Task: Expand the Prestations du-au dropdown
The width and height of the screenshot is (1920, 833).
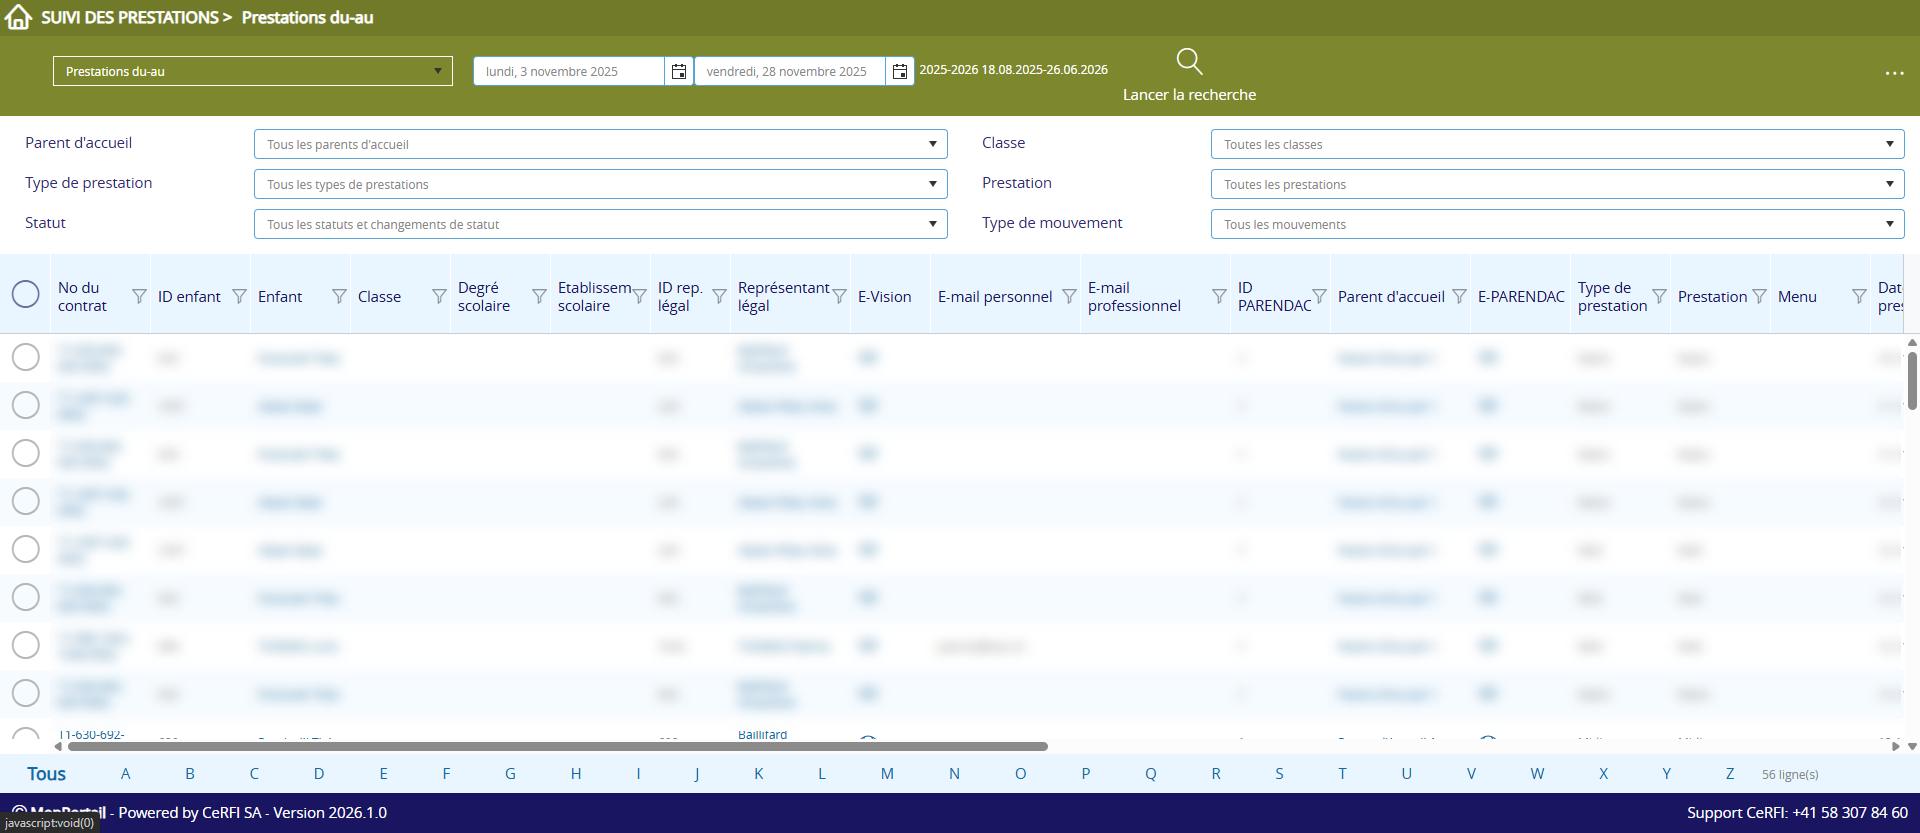Action: [x=252, y=71]
